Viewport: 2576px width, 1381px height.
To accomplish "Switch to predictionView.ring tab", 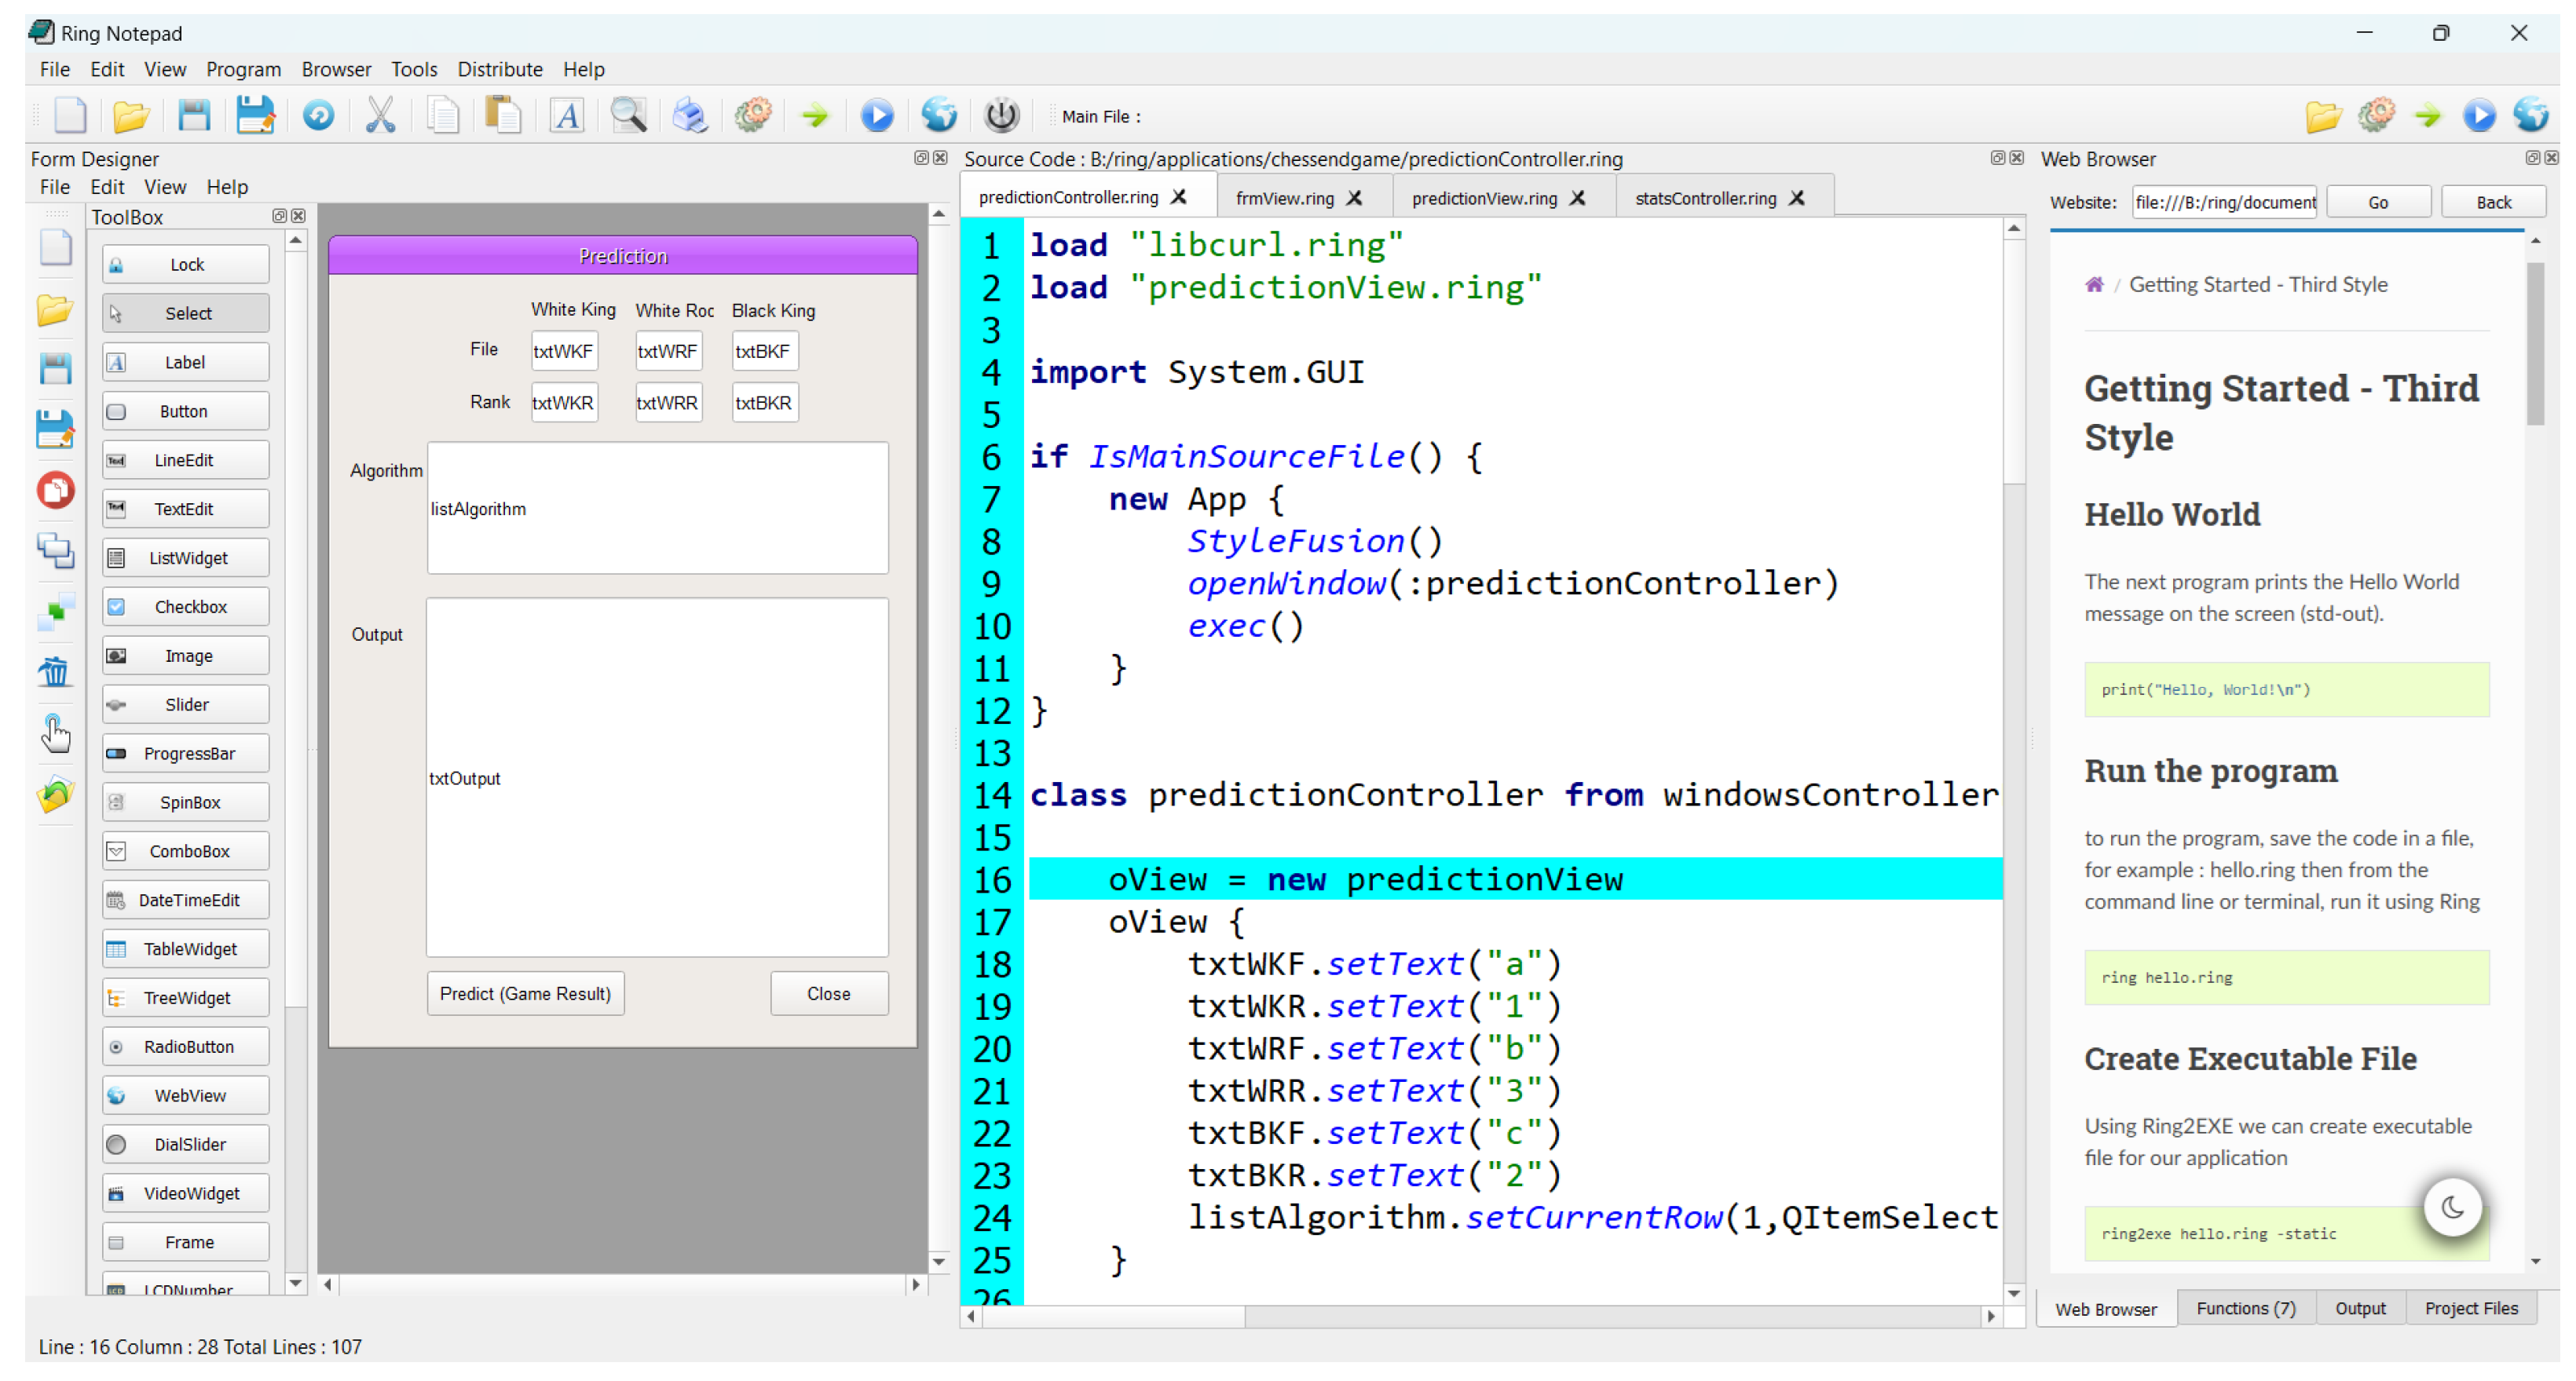I will pyautogui.click(x=1484, y=198).
